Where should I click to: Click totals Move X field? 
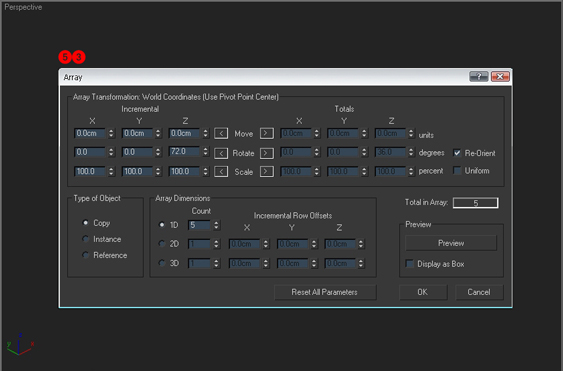click(296, 133)
